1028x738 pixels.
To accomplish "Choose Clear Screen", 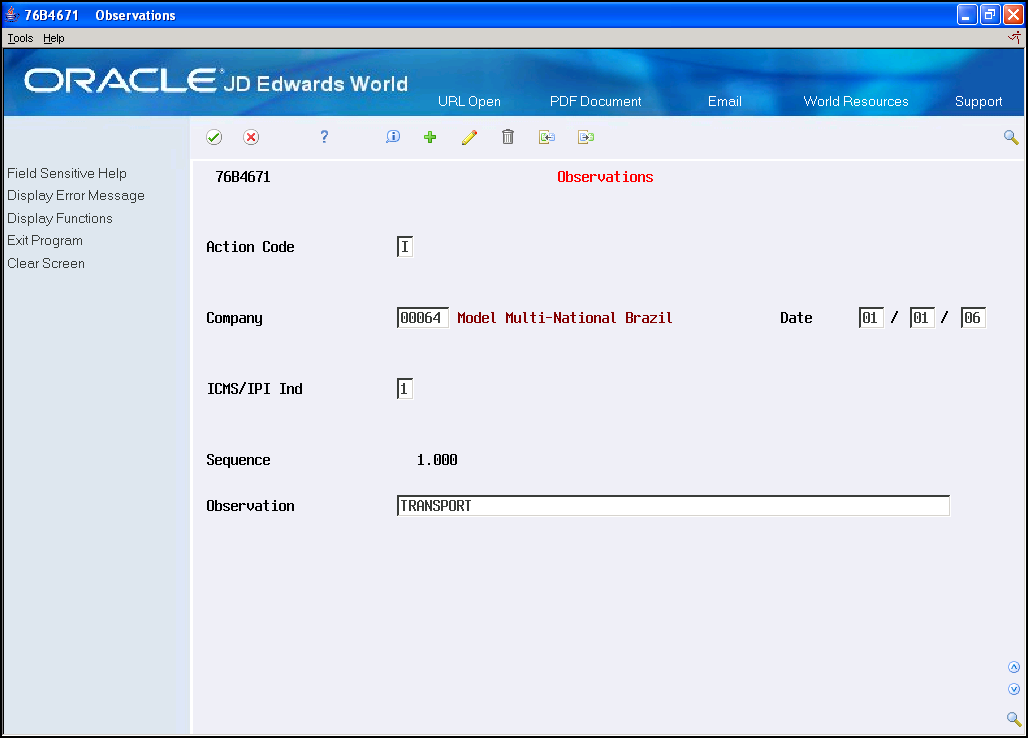I will [x=46, y=263].
